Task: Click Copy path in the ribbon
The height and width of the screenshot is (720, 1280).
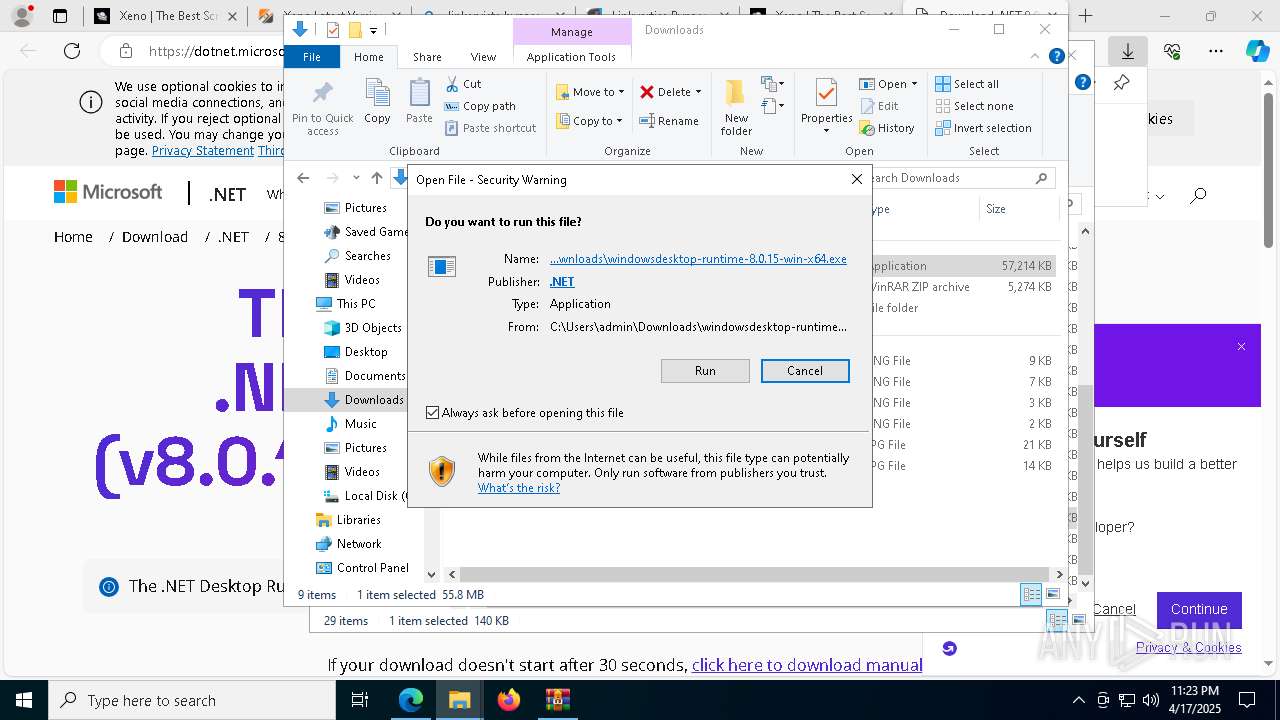Action: coord(480,106)
